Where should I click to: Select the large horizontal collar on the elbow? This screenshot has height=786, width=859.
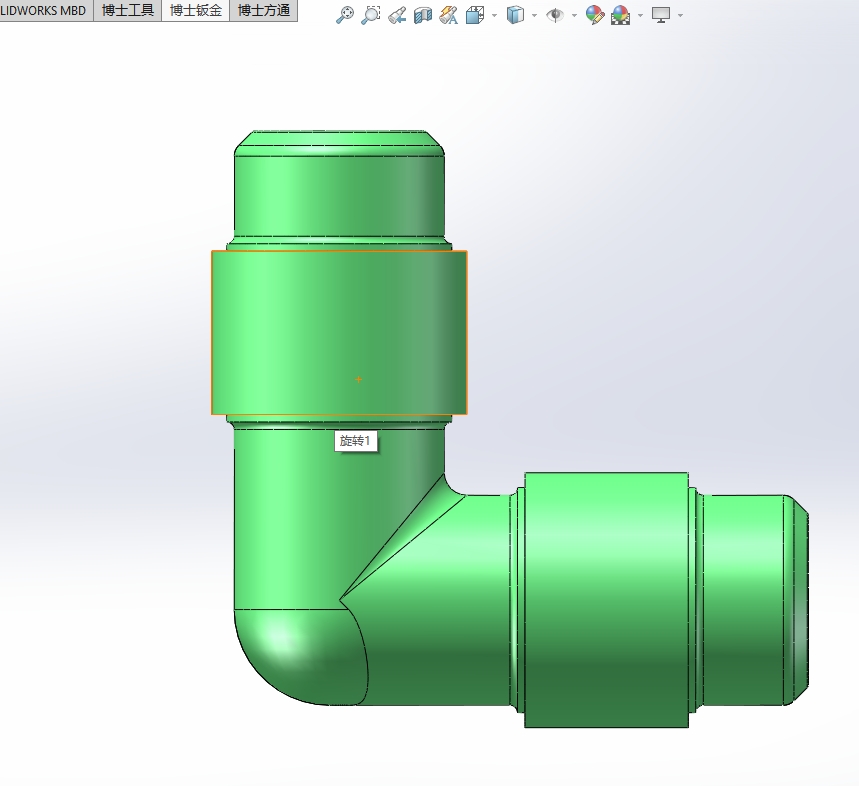coord(606,600)
